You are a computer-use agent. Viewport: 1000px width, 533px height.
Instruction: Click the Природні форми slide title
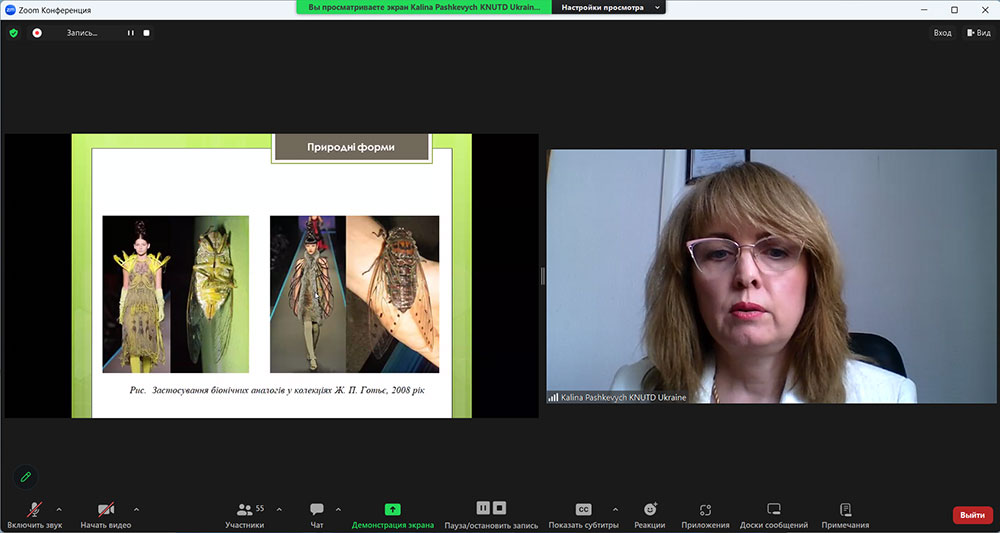(351, 147)
